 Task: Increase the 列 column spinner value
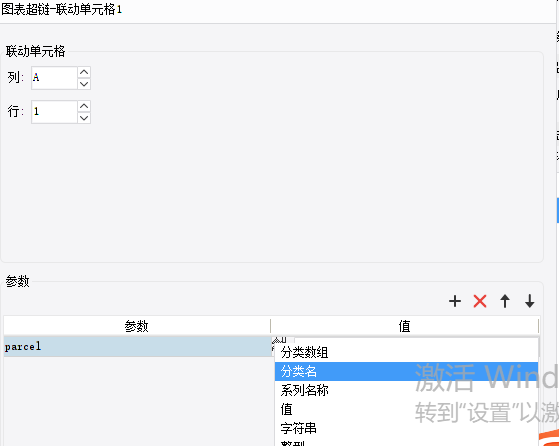(84, 72)
